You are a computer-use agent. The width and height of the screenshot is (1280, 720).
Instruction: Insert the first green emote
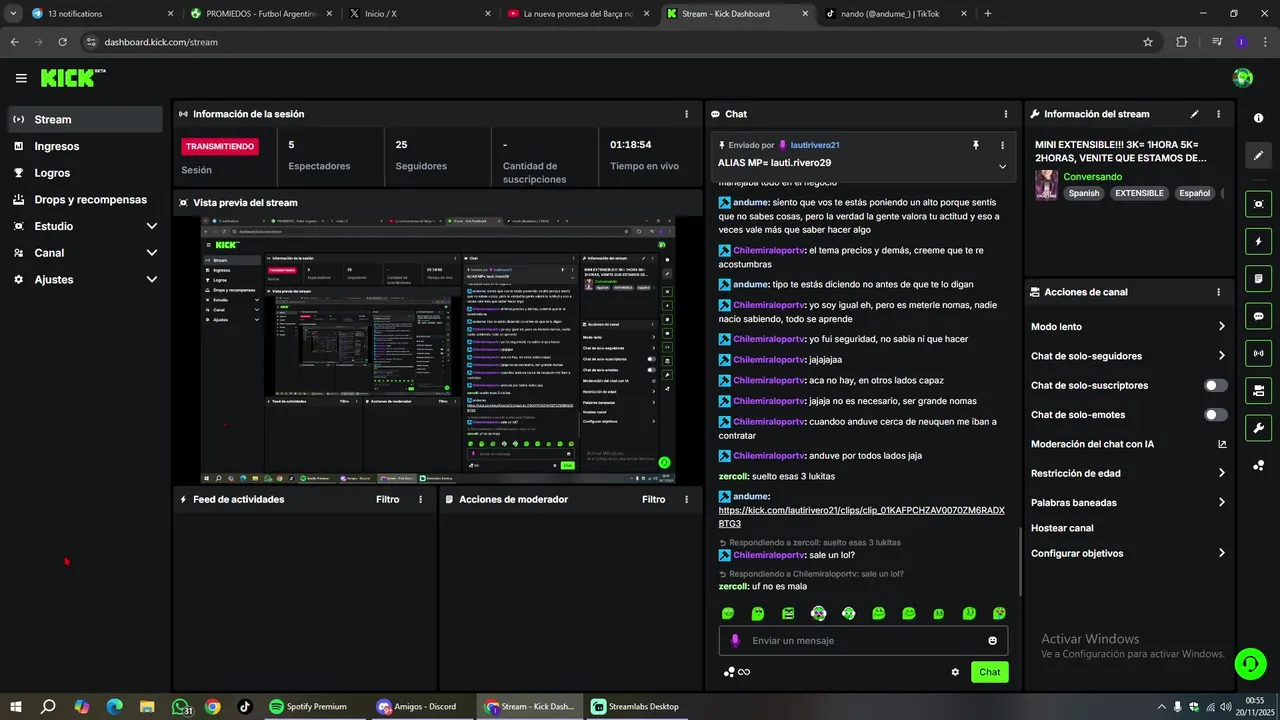coord(728,613)
